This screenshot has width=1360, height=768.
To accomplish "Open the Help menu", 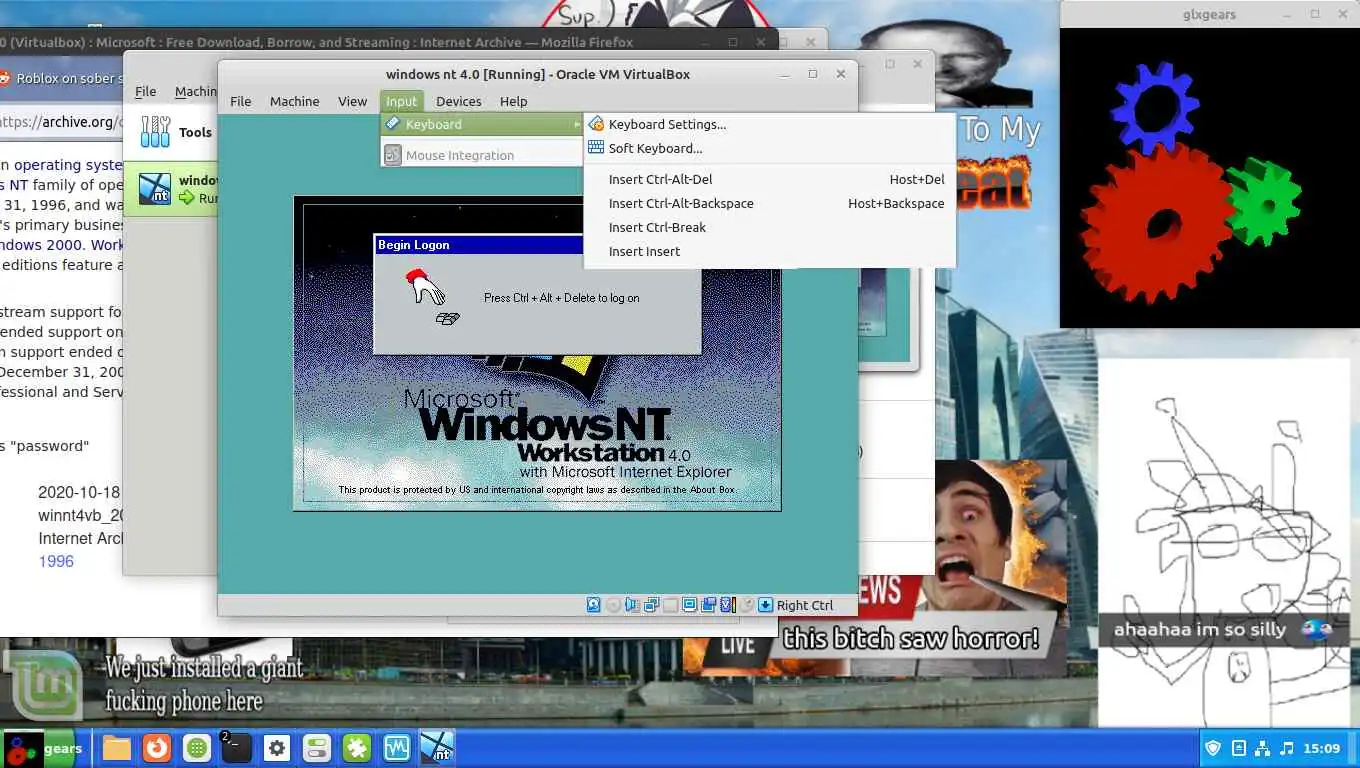I will [513, 101].
